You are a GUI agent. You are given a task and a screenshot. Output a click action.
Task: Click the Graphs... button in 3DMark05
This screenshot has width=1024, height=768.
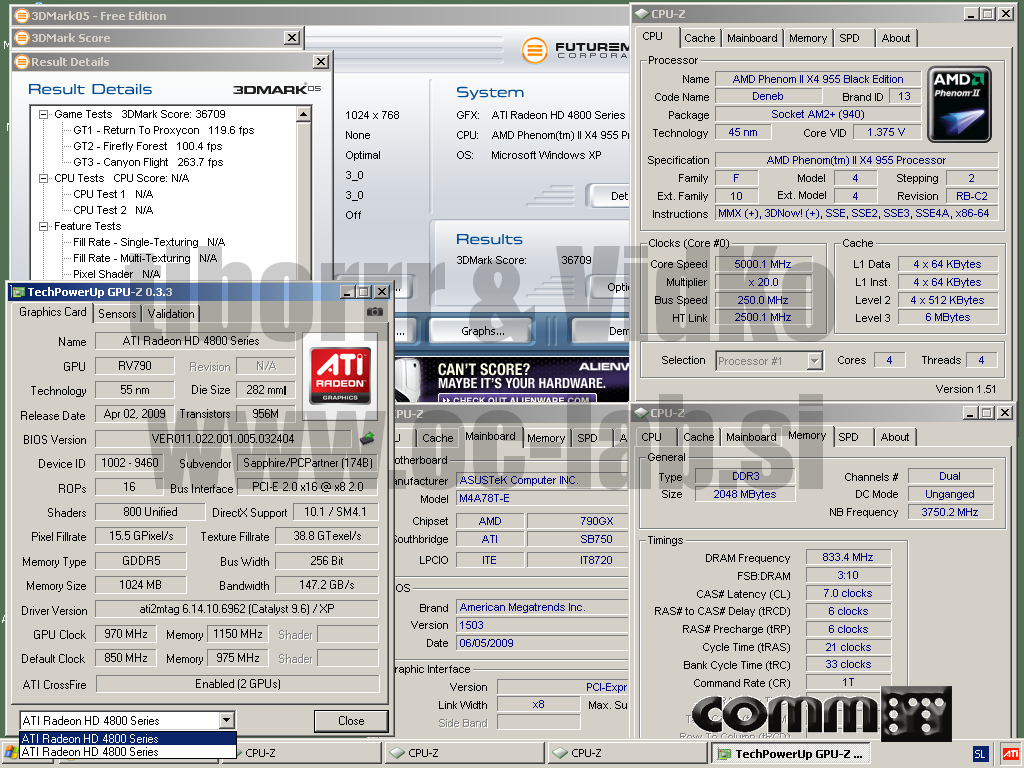[483, 331]
